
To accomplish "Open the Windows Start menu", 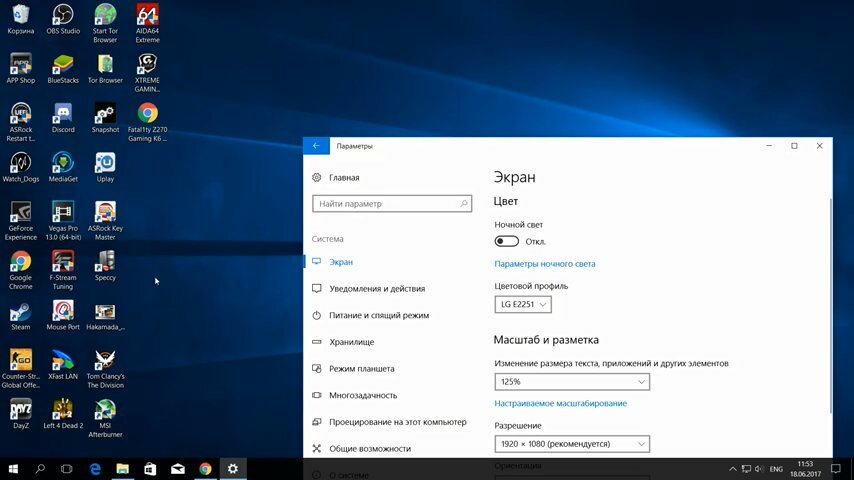I will click(13, 469).
